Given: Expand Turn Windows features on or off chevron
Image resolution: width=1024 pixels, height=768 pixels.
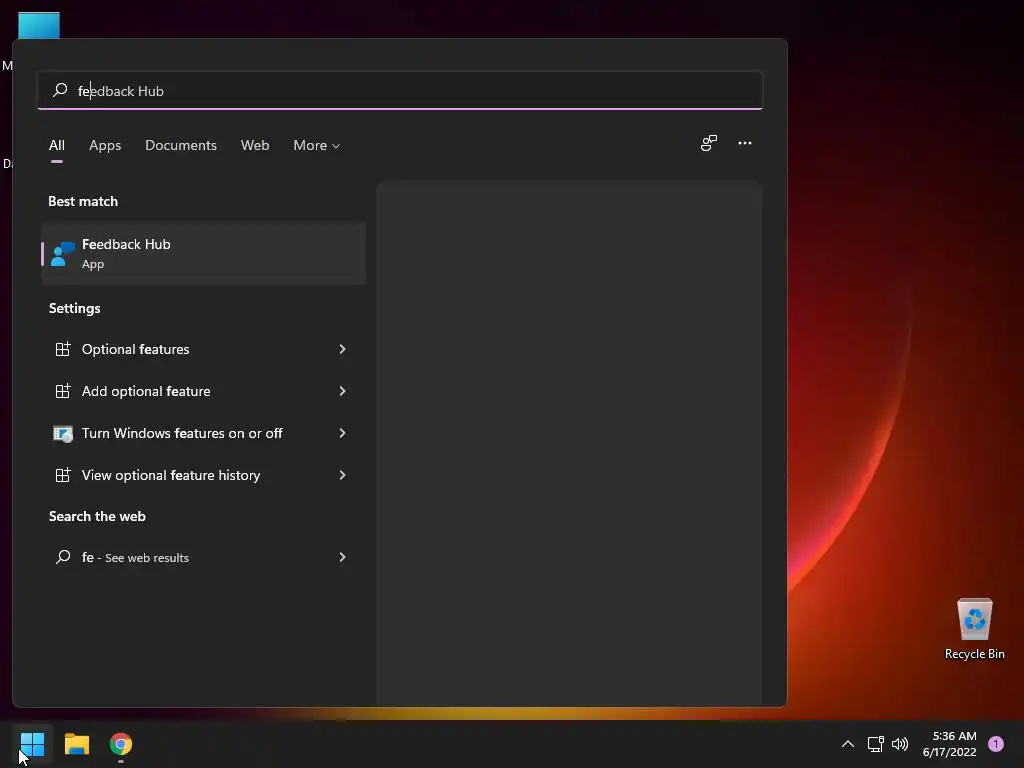Looking at the screenshot, I should pyautogui.click(x=342, y=433).
